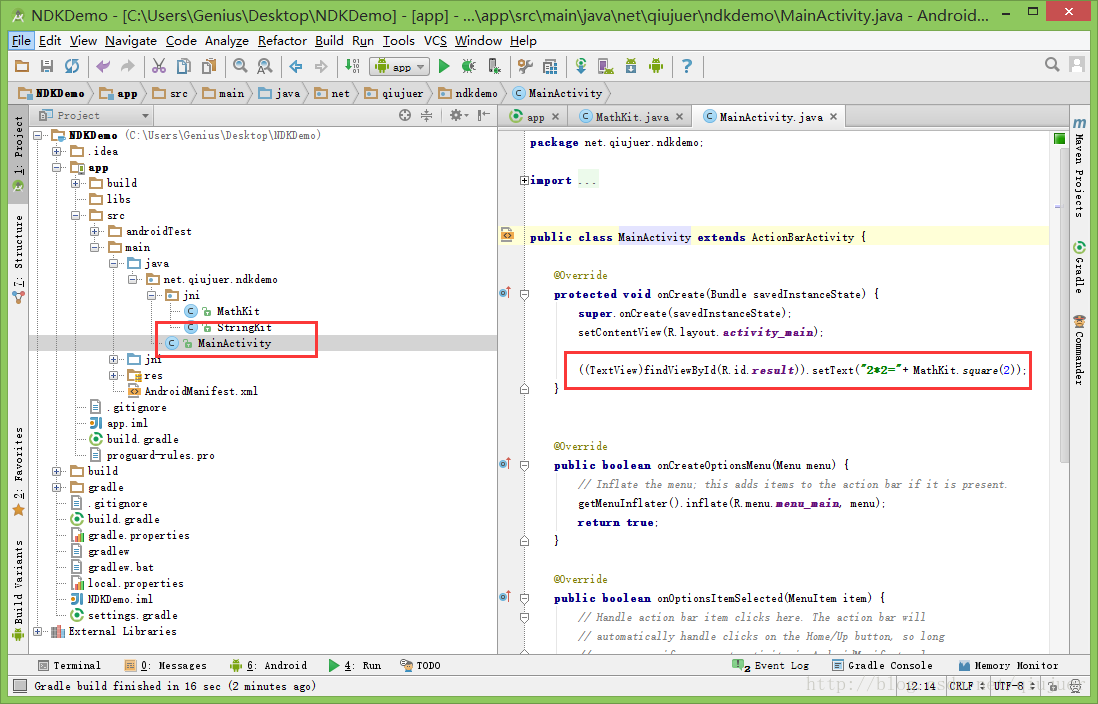Open the AVD Manager icon
This screenshot has width=1098, height=704.
(606, 67)
